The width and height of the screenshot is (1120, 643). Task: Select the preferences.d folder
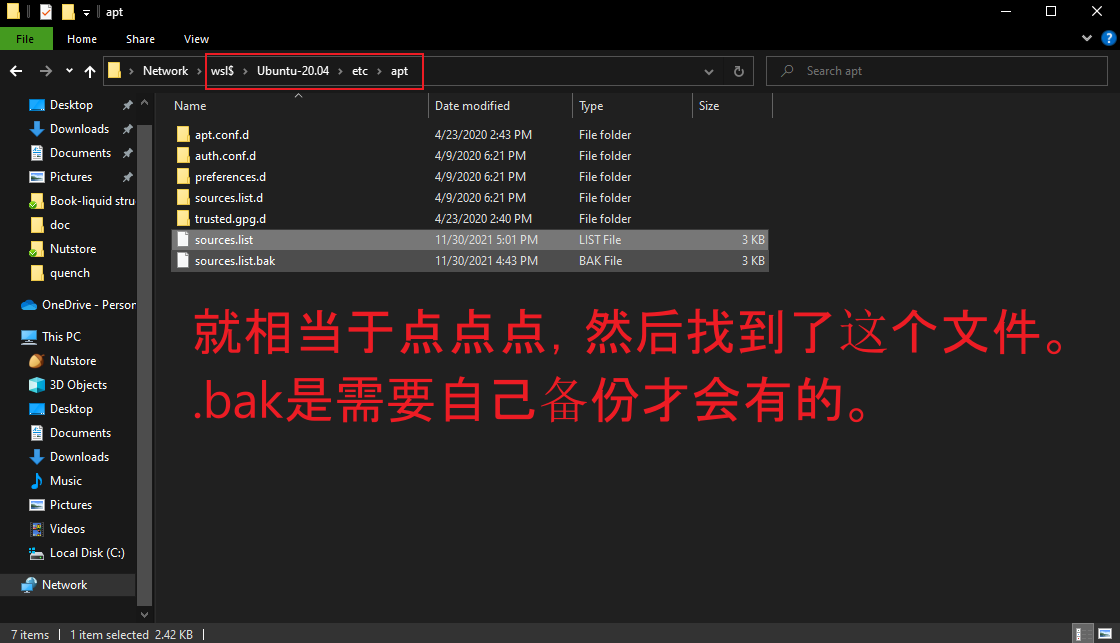230,177
